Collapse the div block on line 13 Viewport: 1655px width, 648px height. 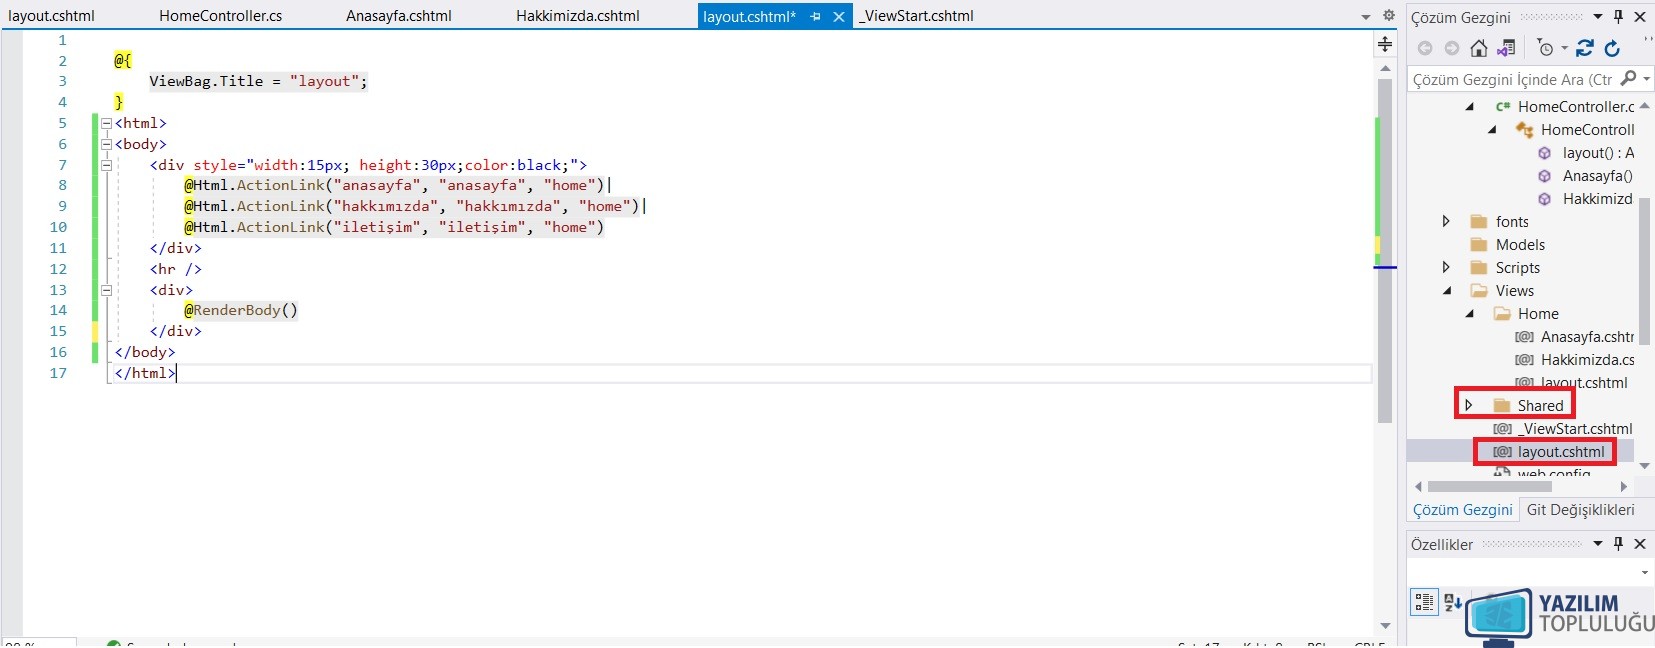click(106, 291)
